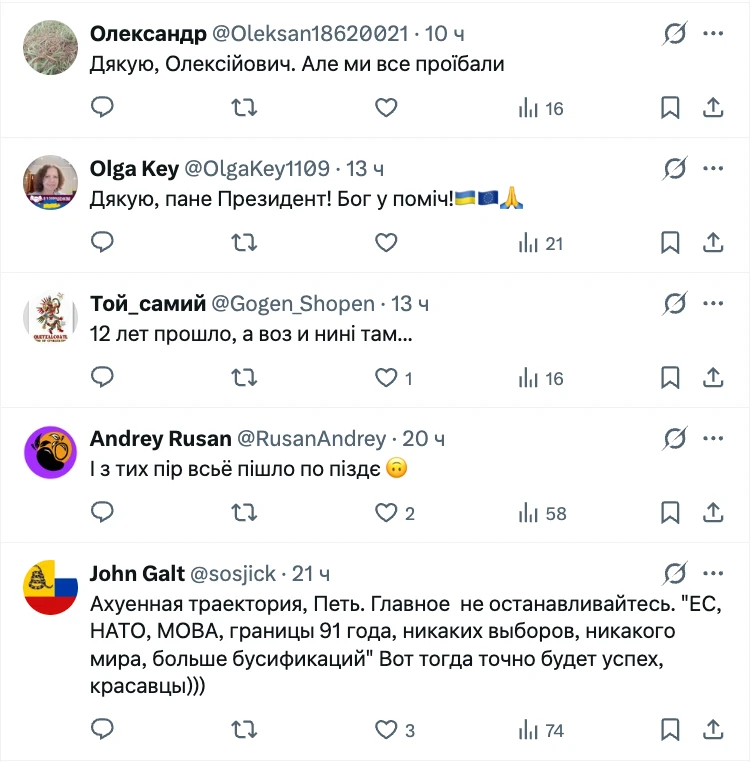This screenshot has width=751, height=762.
Task: Open Той_самий's profile picture
Action: pyautogui.click(x=51, y=317)
